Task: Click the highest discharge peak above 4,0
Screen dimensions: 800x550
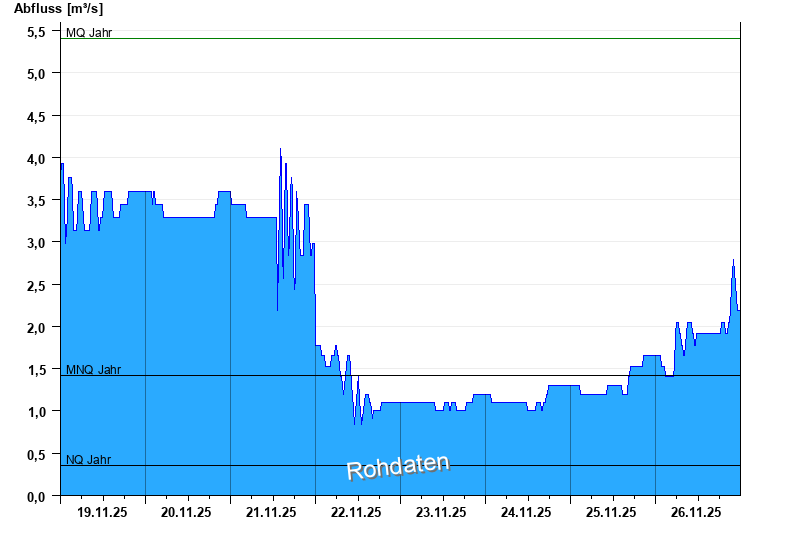Action: [x=280, y=150]
